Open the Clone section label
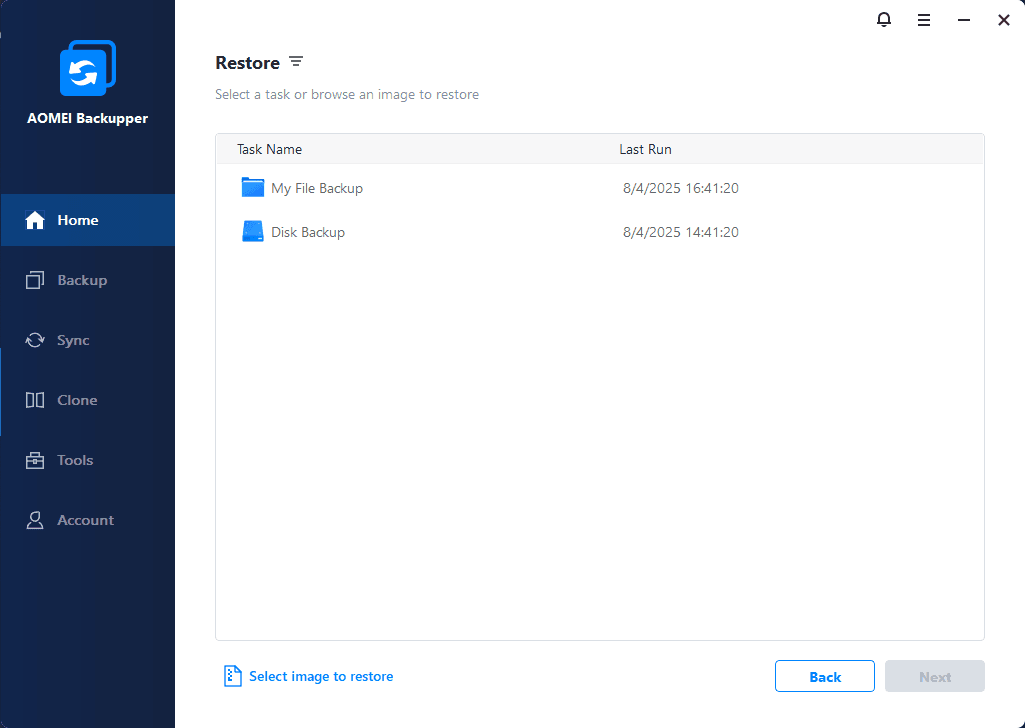This screenshot has width=1025, height=728. (x=77, y=400)
